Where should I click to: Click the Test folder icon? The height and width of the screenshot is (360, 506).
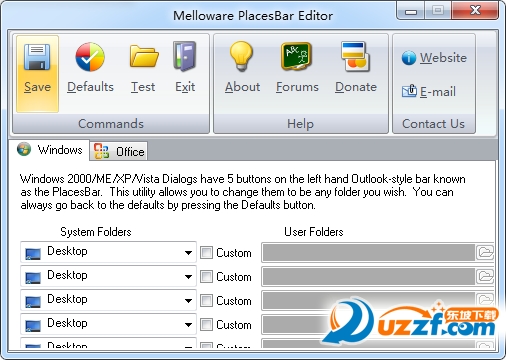click(144, 56)
